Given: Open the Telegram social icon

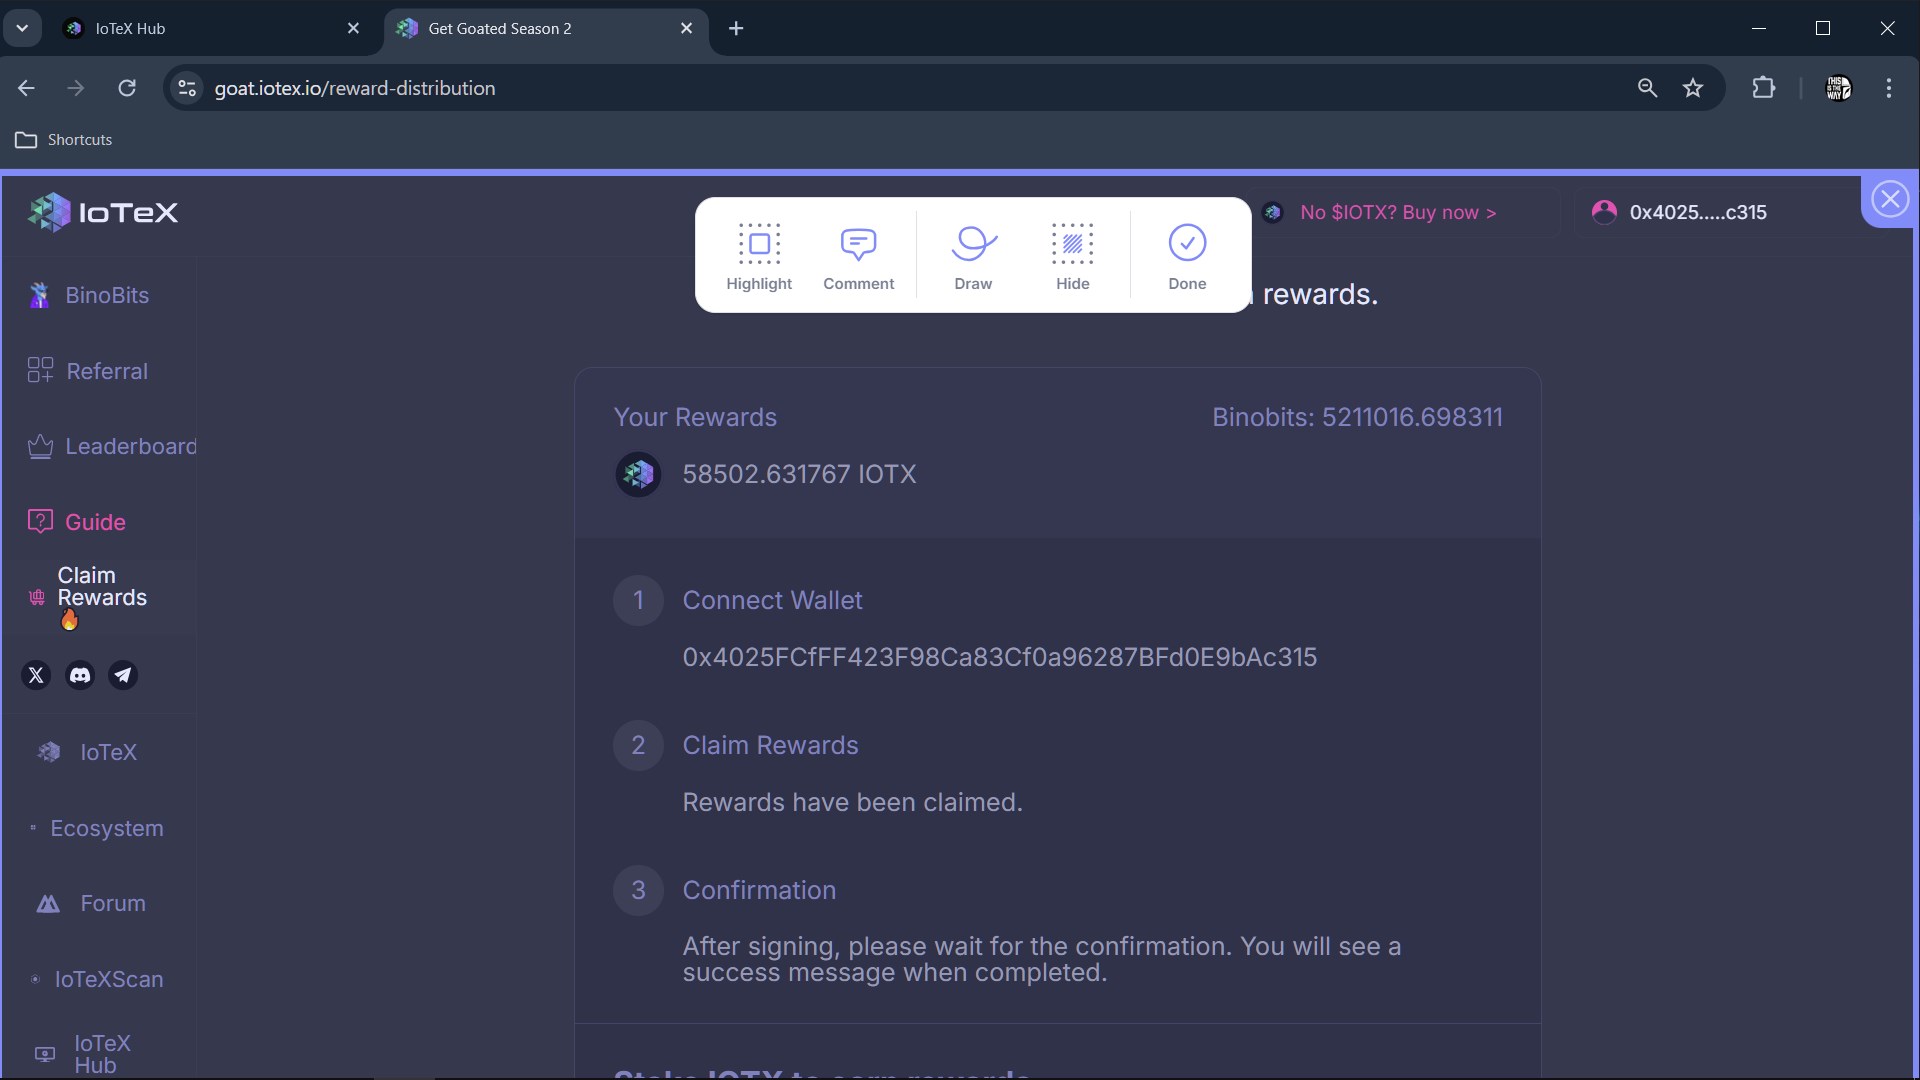Looking at the screenshot, I should tap(122, 675).
